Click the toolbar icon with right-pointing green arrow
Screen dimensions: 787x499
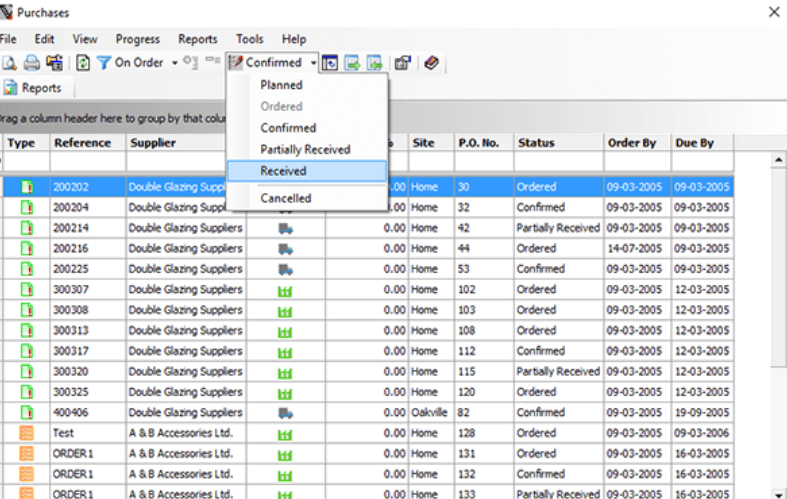pyautogui.click(x=352, y=63)
